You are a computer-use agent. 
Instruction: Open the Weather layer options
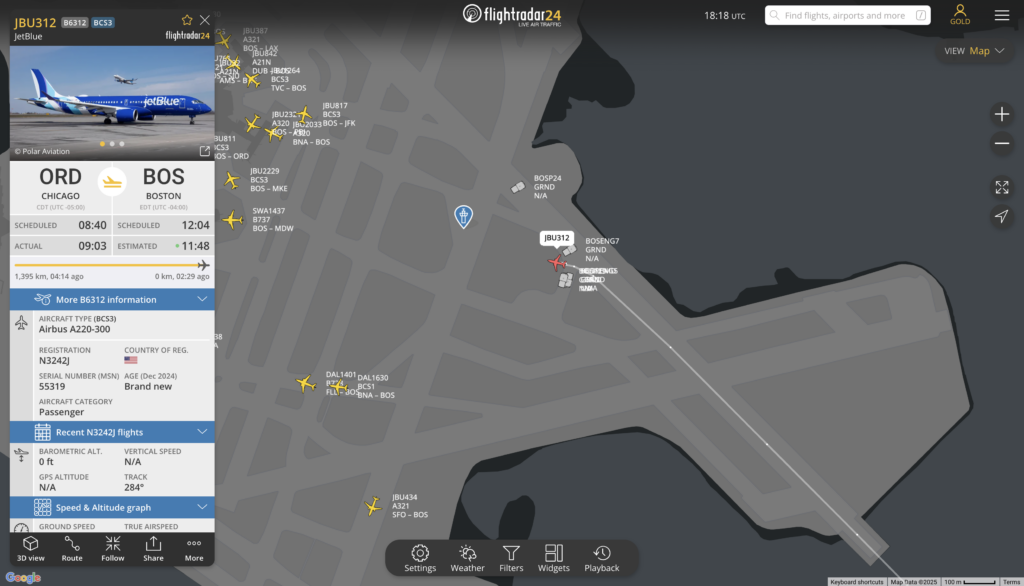click(468, 559)
